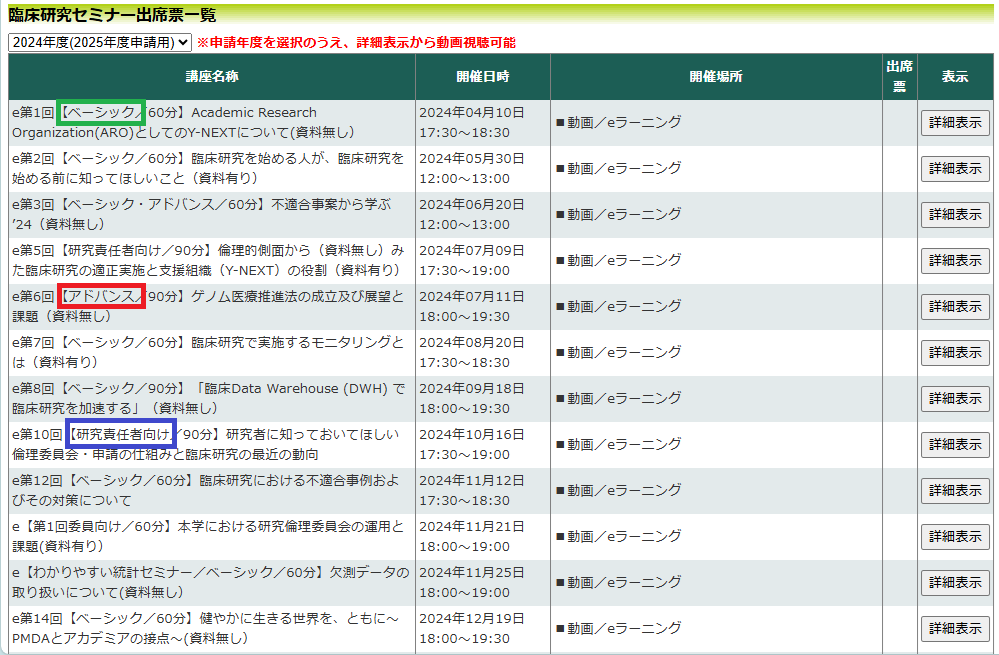Click the 出席票 column header

[x=898, y=77]
